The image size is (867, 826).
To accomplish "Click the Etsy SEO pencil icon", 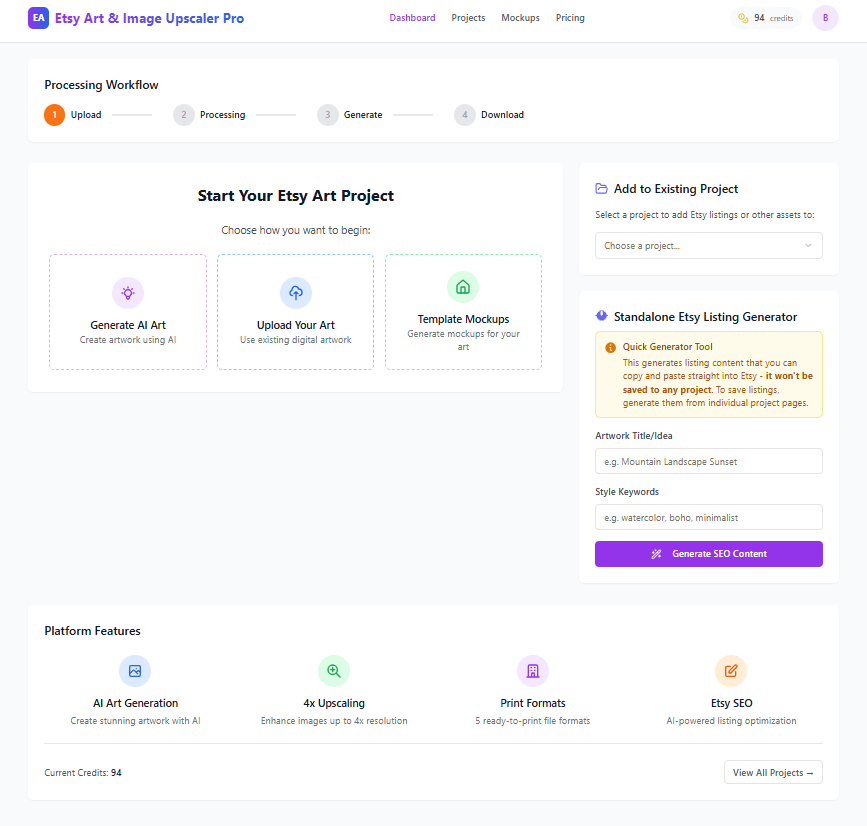I will [731, 671].
